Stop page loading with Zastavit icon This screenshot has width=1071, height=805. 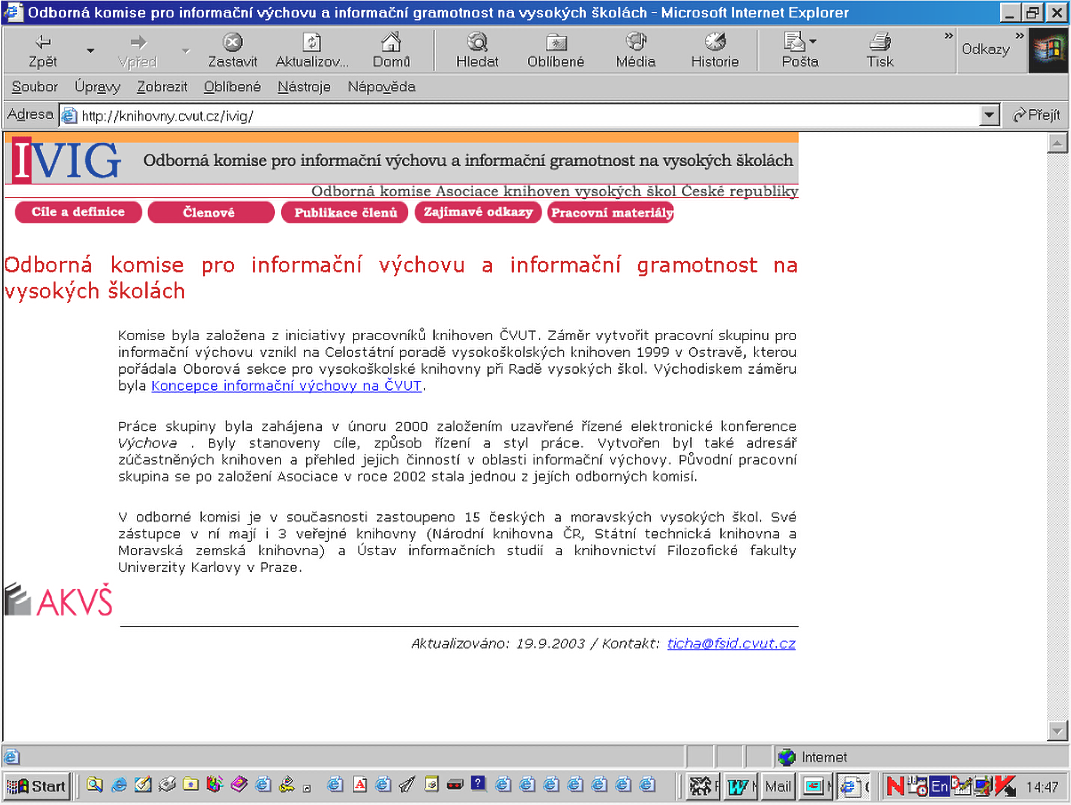point(232,42)
